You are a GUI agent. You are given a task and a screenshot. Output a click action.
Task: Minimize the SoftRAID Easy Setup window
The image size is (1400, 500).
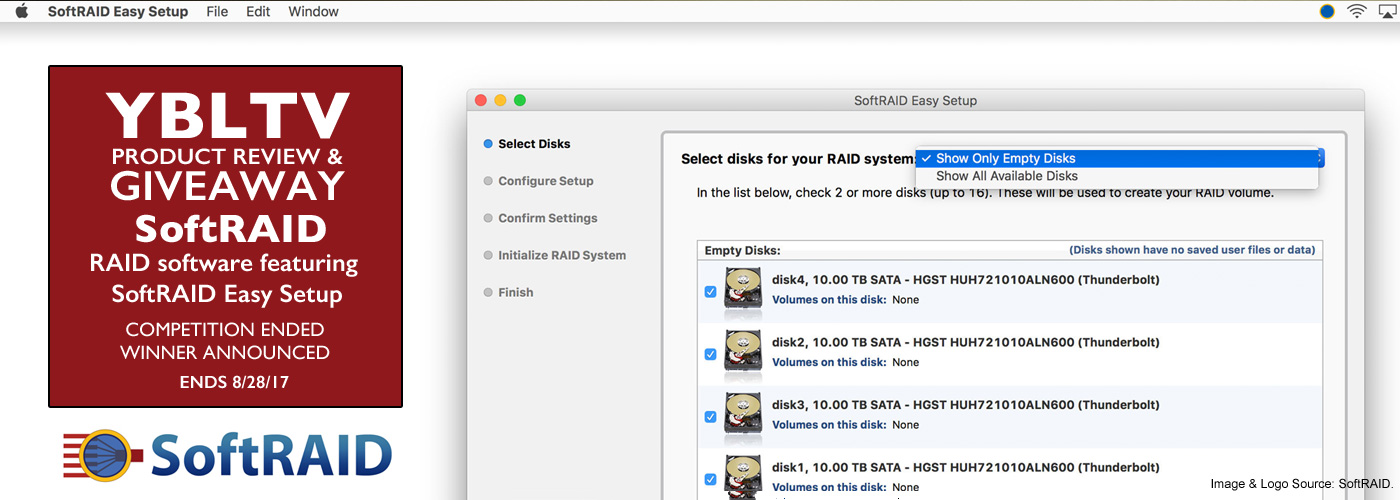coord(500,100)
